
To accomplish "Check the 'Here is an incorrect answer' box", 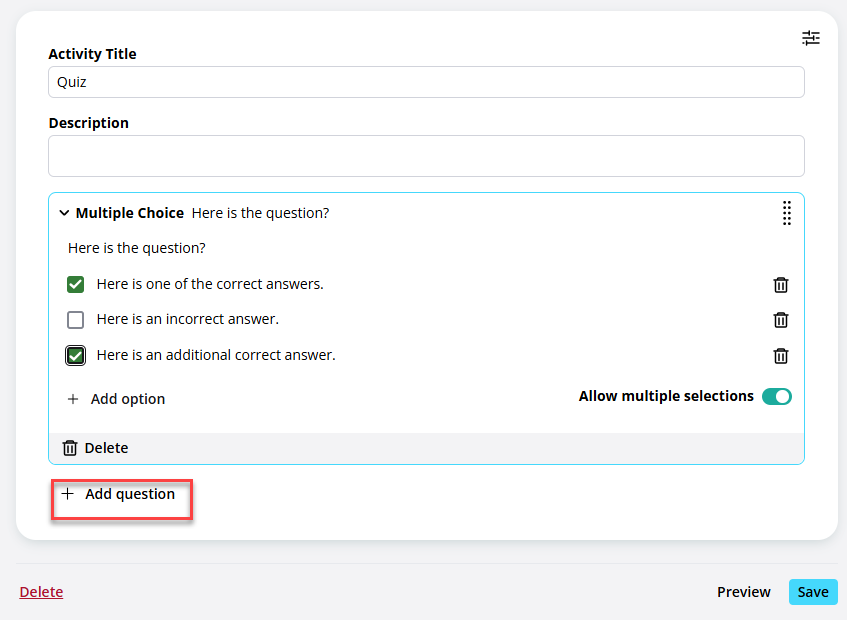I will pos(76,320).
